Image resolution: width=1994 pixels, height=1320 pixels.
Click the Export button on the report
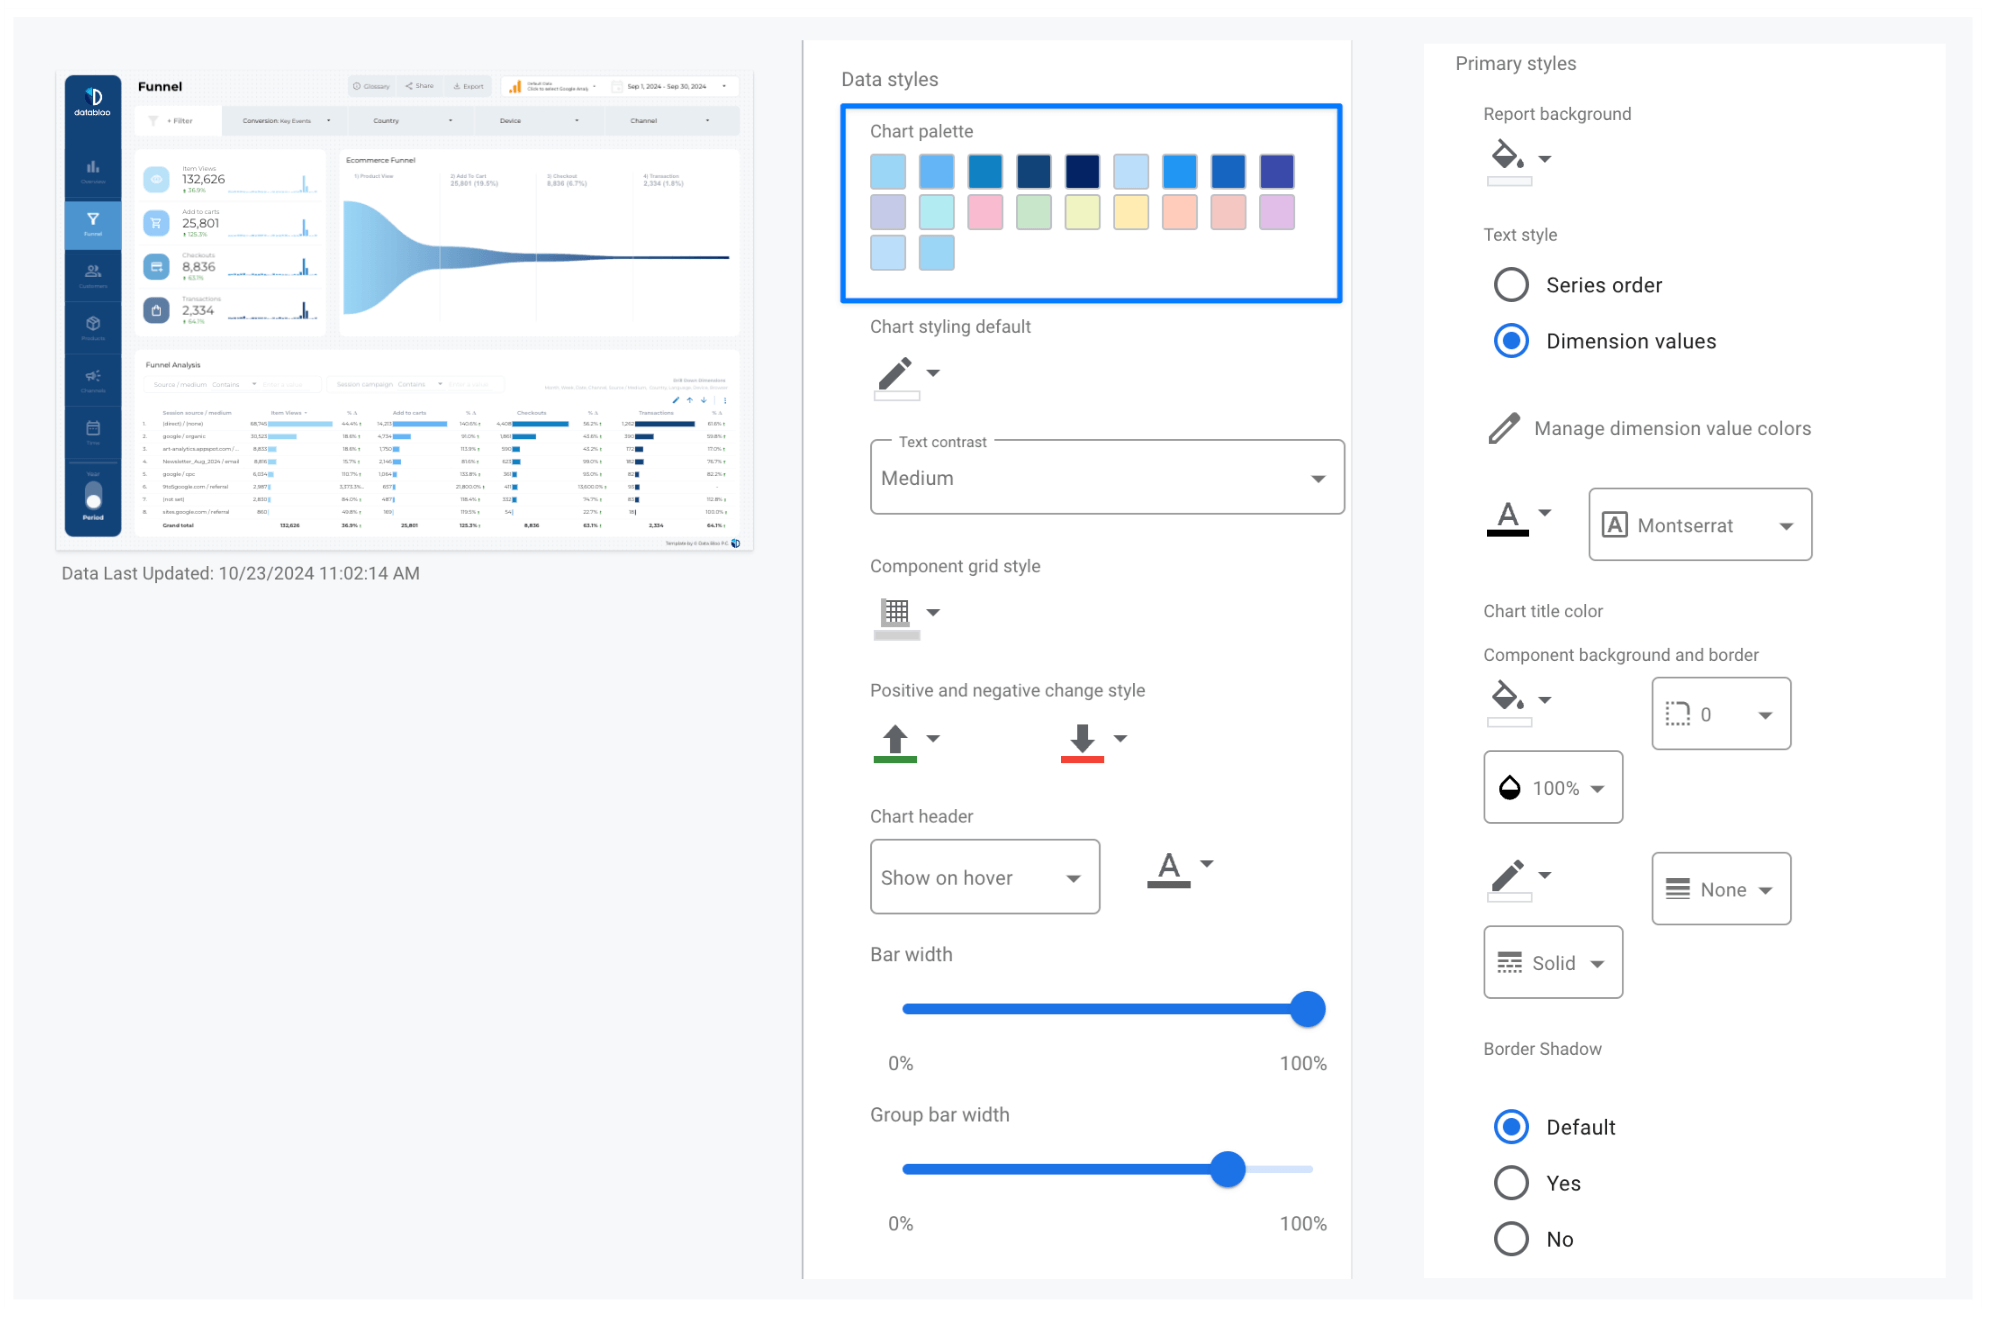pyautogui.click(x=468, y=86)
